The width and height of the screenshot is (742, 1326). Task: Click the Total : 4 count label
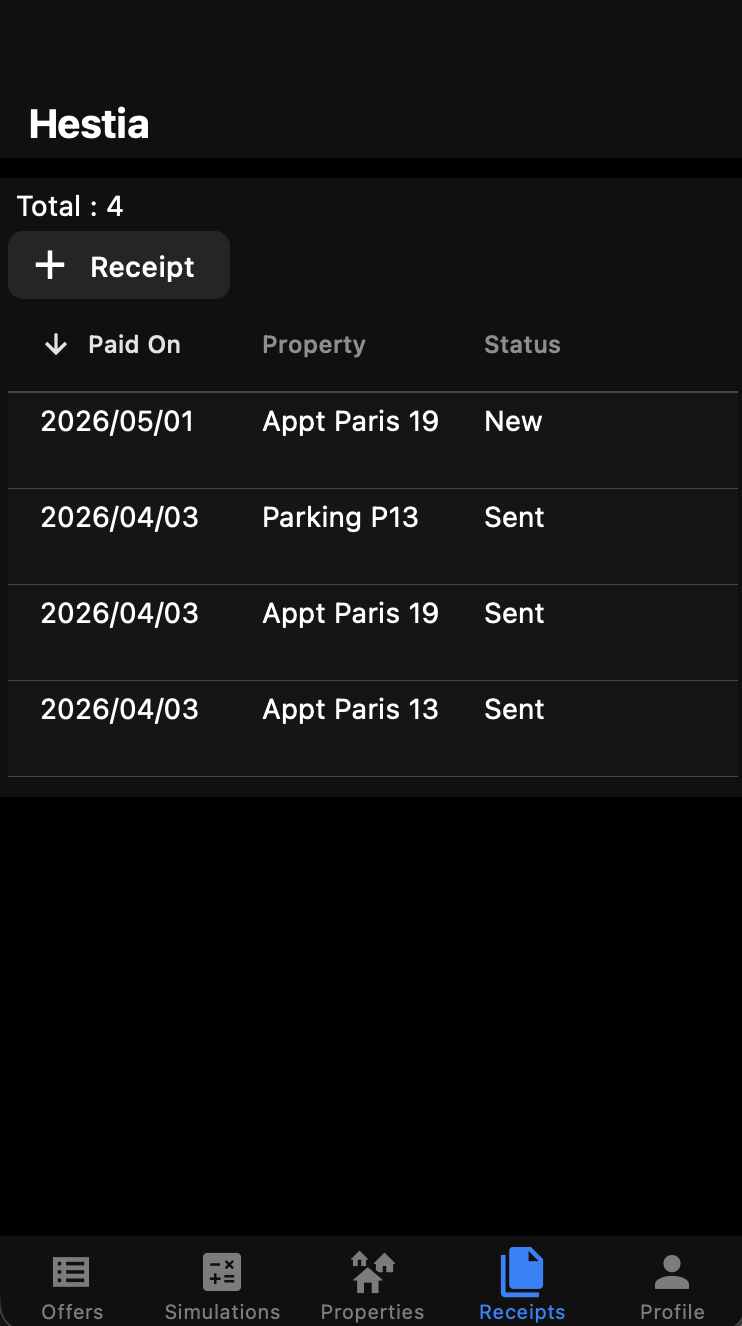pyautogui.click(x=70, y=207)
